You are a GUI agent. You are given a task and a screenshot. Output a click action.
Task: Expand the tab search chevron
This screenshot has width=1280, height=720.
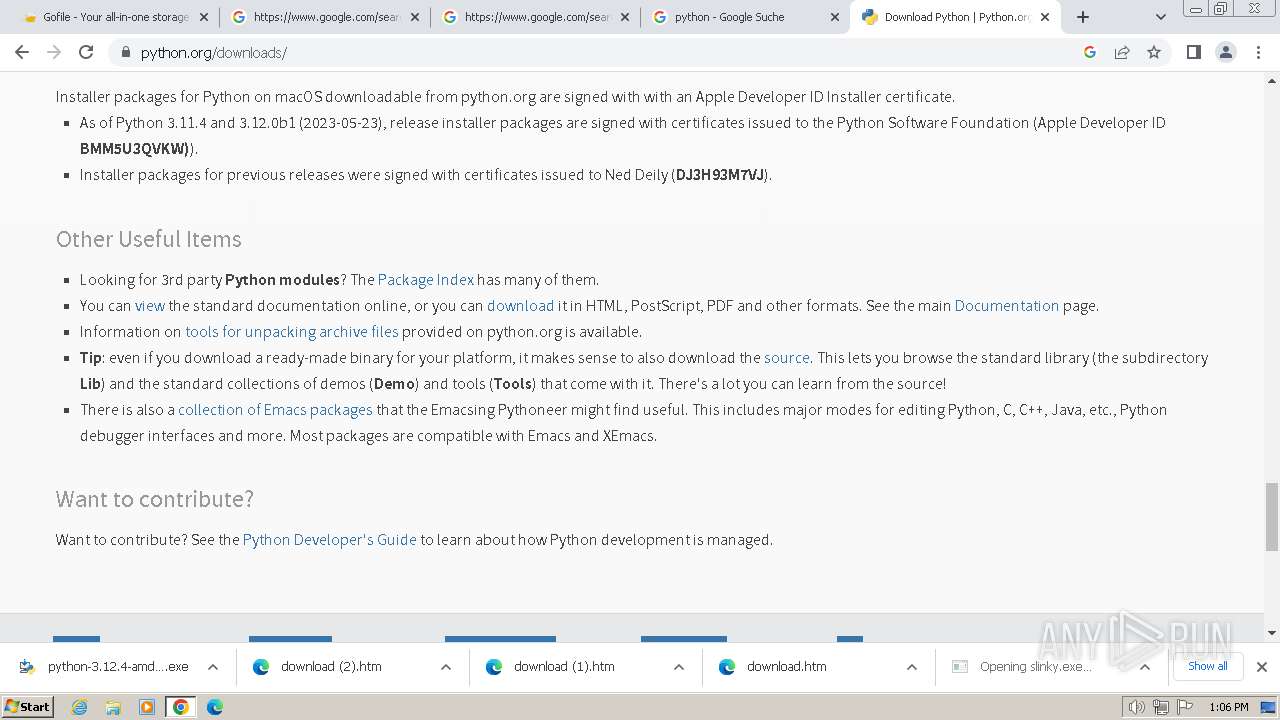coord(1161,17)
